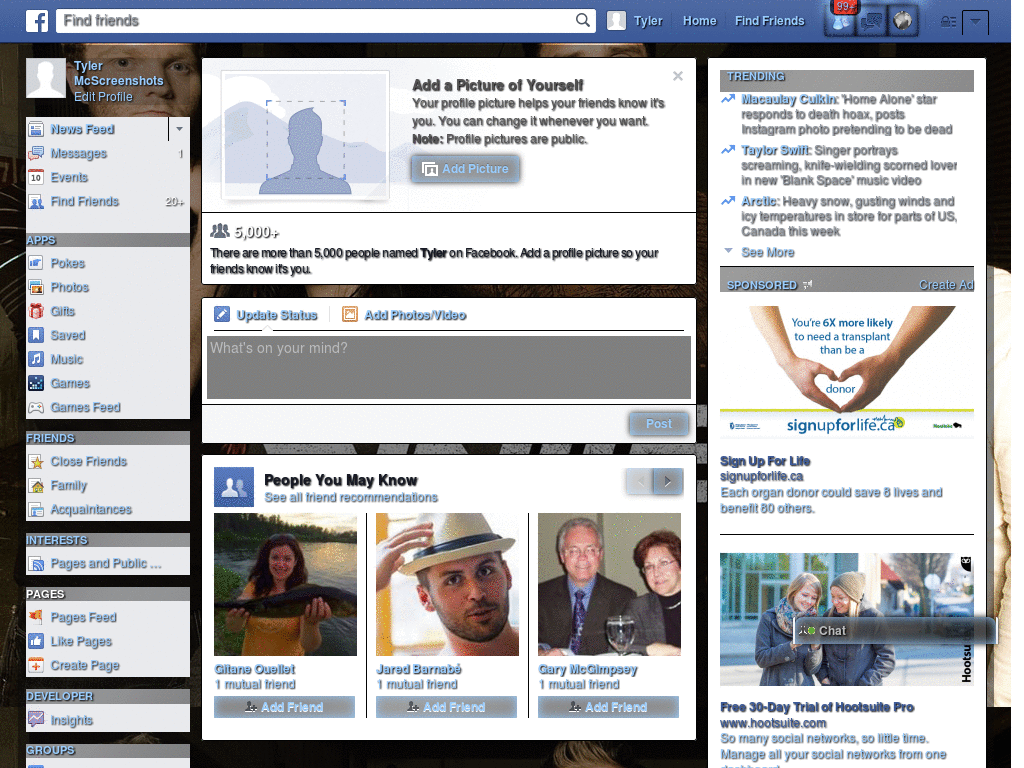Screen dimensions: 1024x768
Task: Click the Music app icon
Action: click(x=37, y=359)
